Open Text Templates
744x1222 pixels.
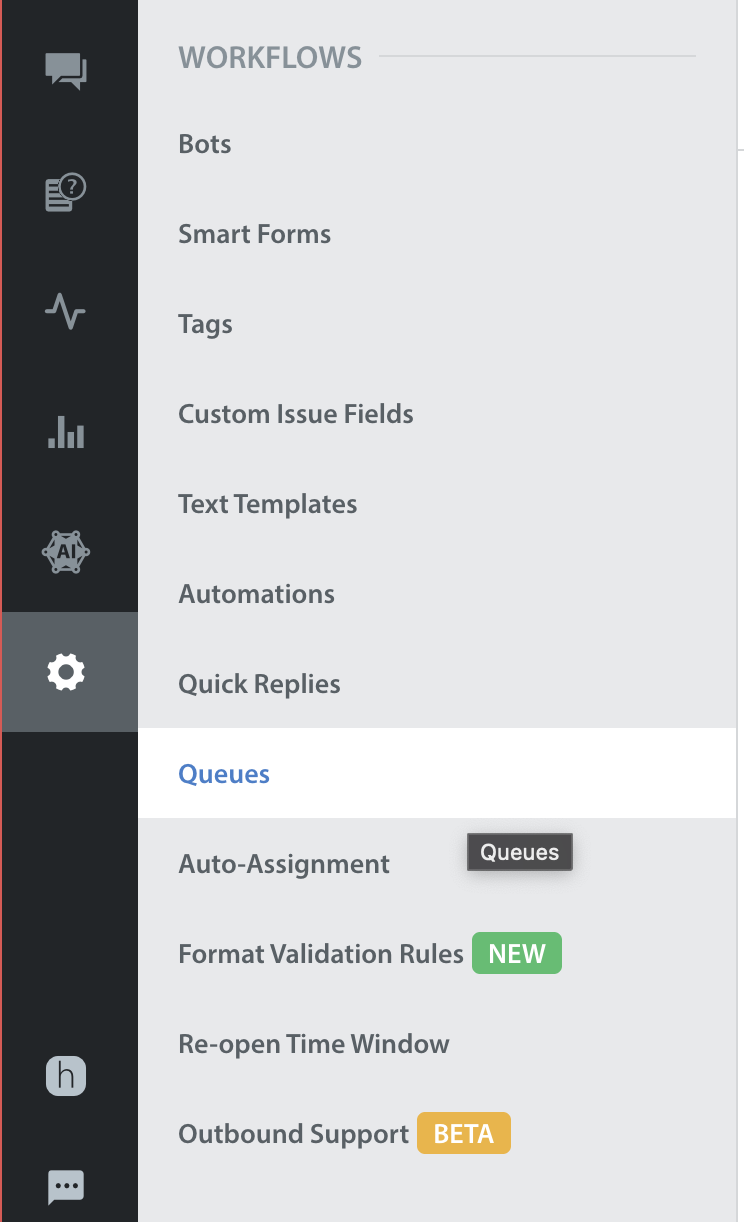[268, 504]
